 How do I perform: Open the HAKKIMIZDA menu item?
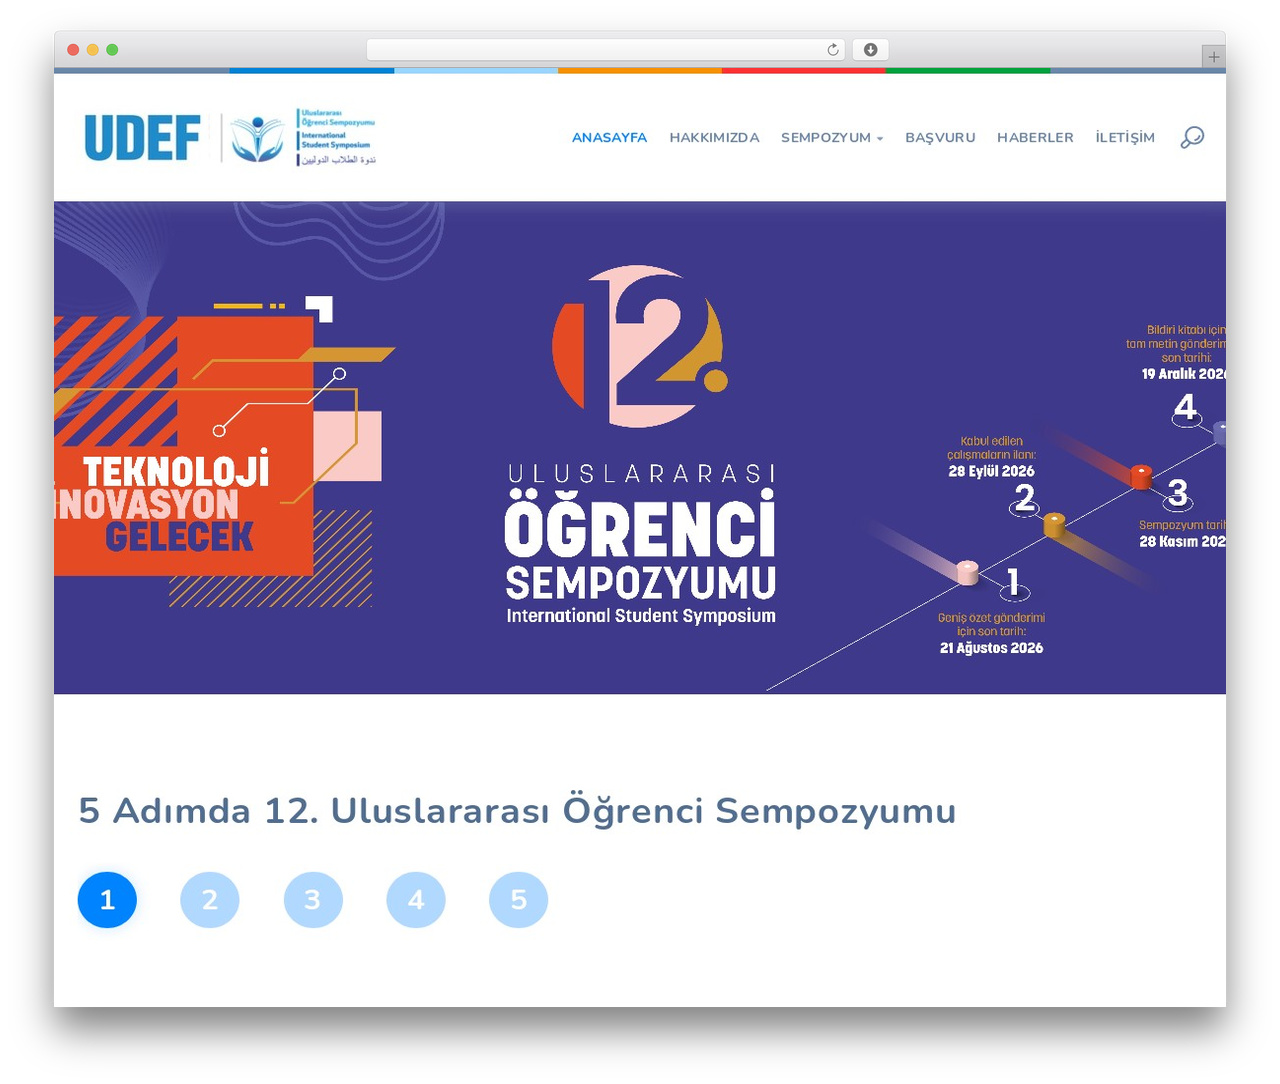(x=714, y=138)
